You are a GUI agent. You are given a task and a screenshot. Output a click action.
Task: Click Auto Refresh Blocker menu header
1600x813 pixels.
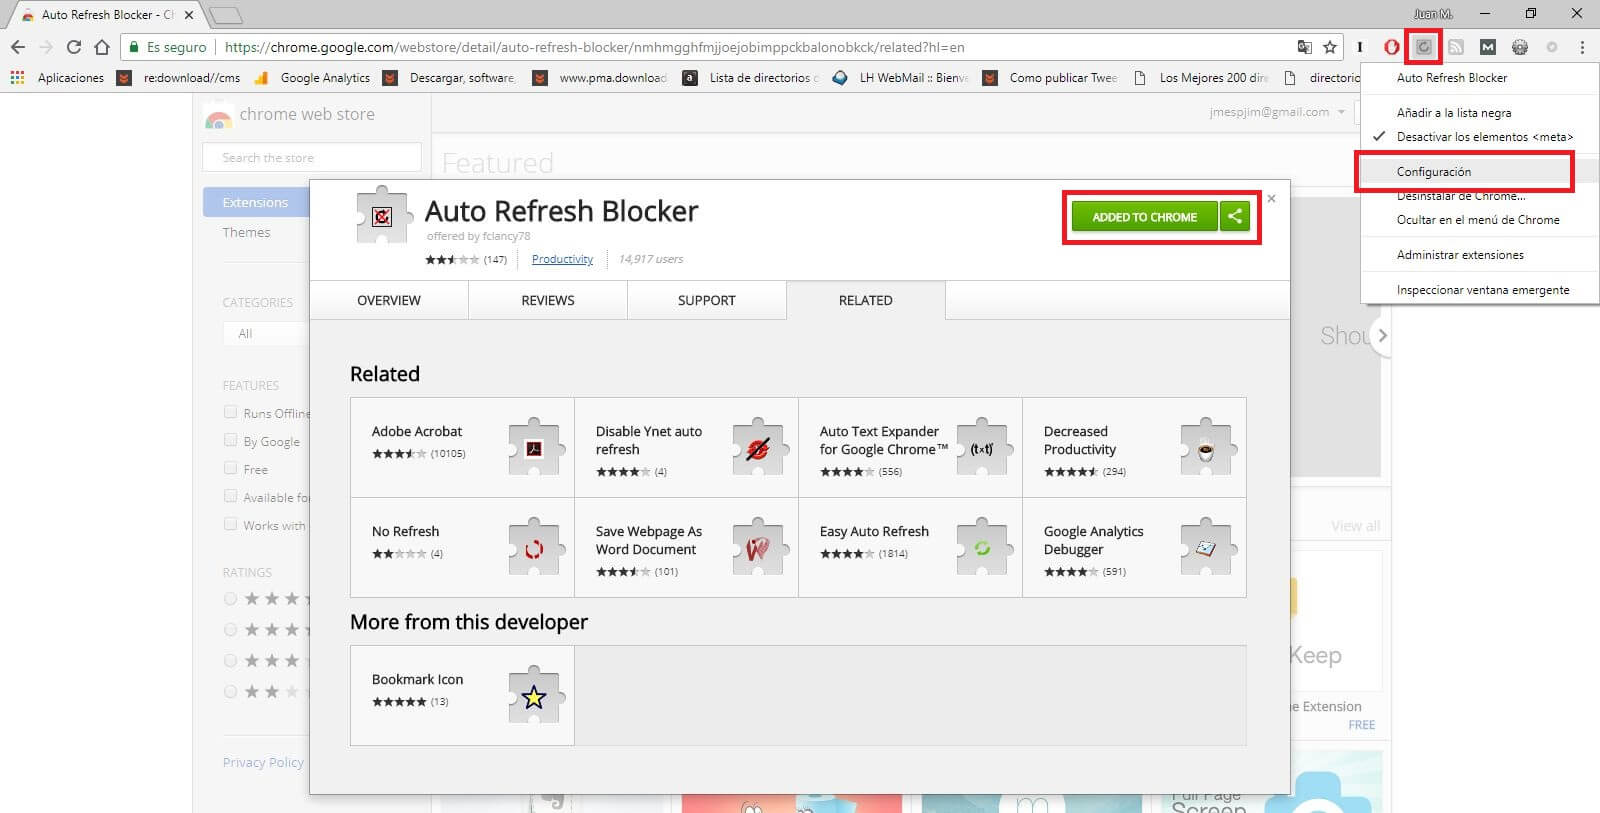coord(1480,78)
